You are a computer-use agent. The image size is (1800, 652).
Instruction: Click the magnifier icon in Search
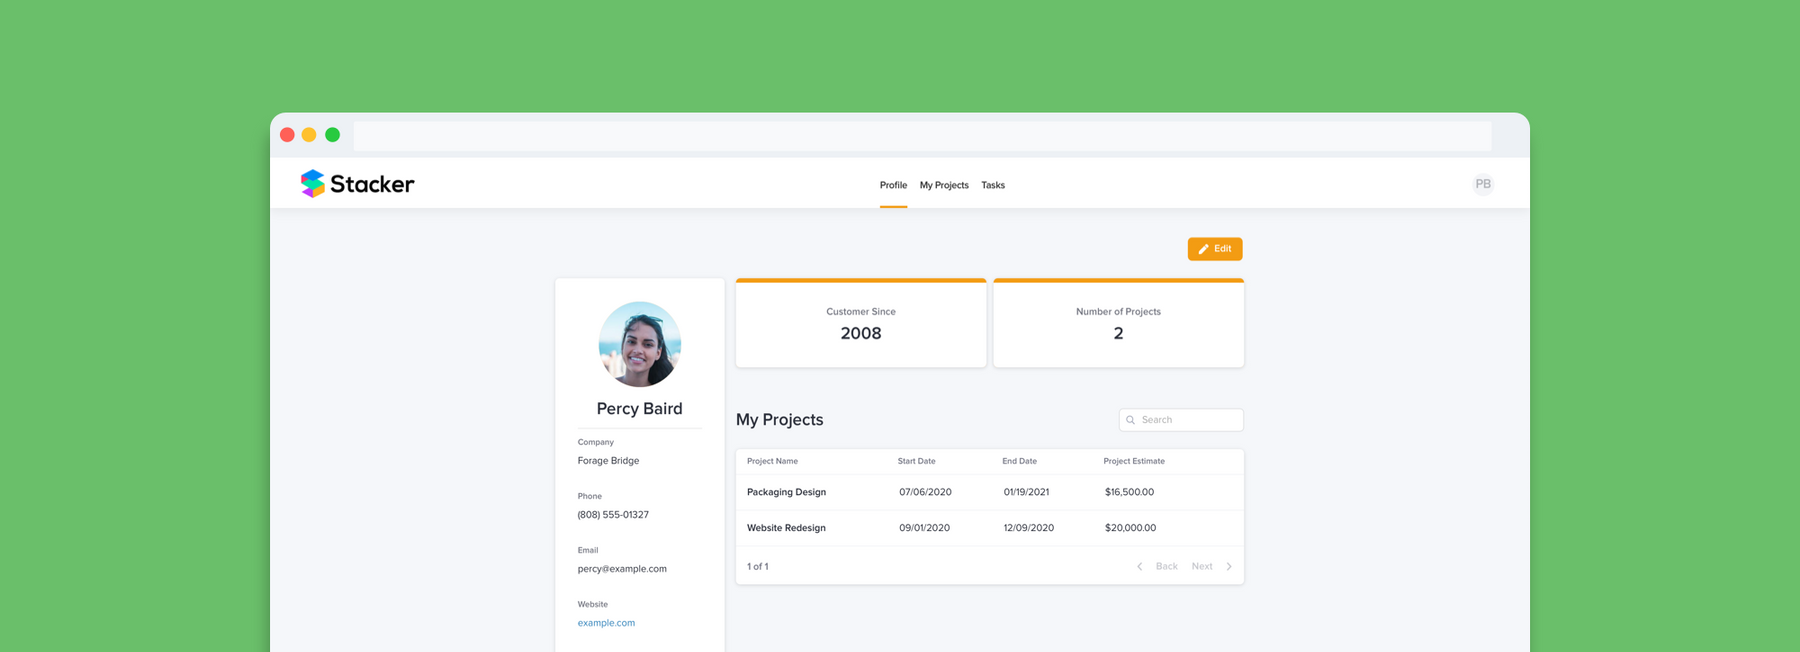point(1131,420)
